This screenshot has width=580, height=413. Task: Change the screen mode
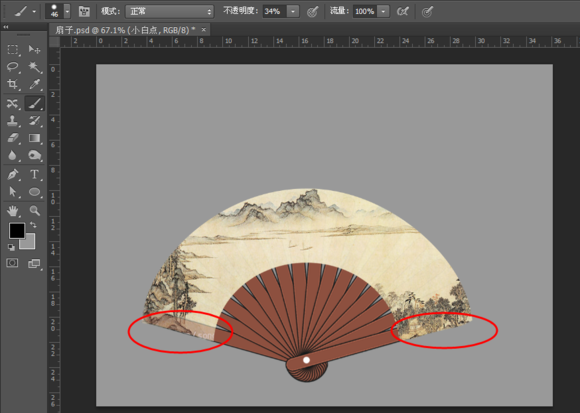34,263
